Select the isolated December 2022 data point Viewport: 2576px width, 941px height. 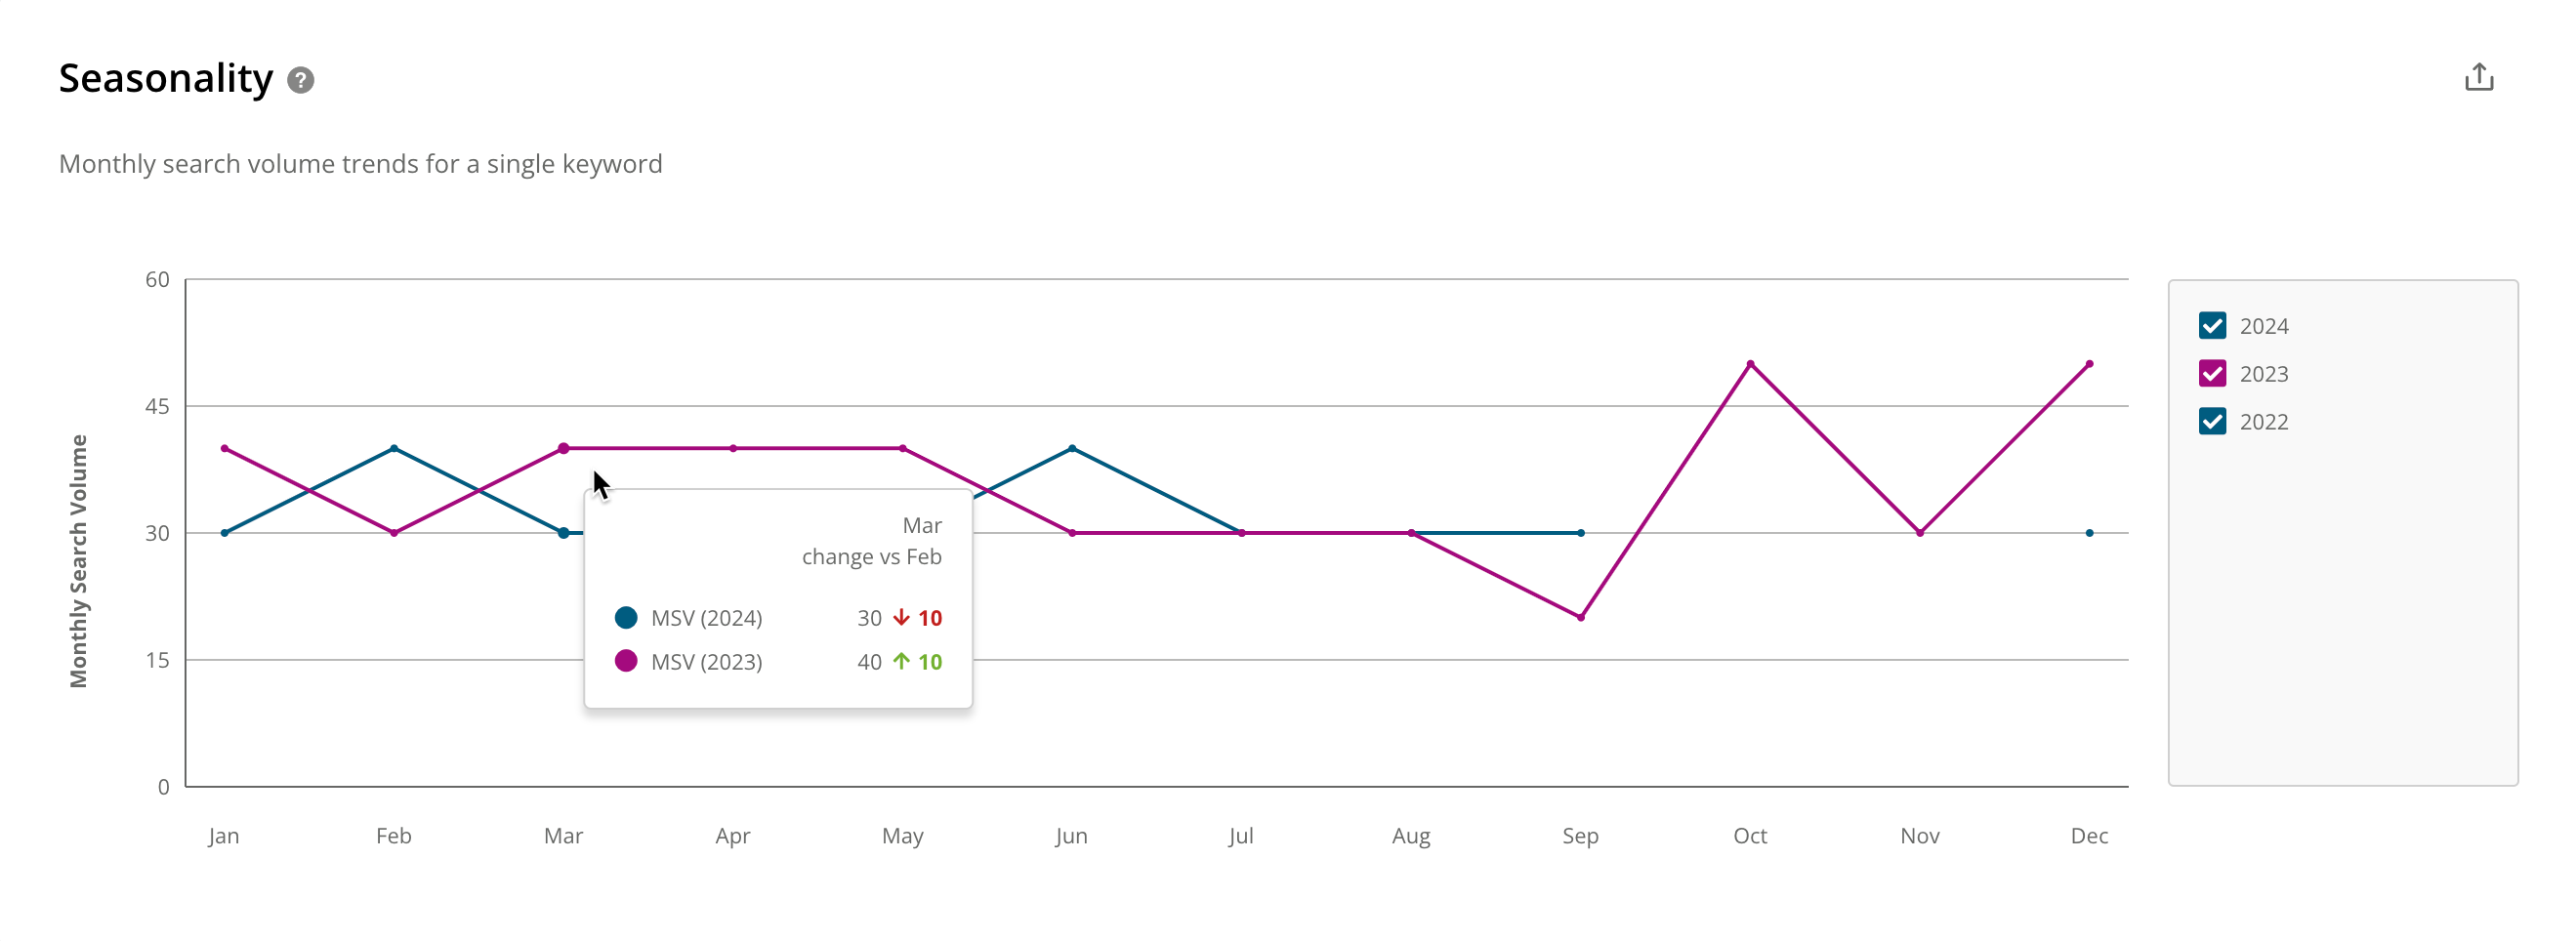click(2089, 533)
